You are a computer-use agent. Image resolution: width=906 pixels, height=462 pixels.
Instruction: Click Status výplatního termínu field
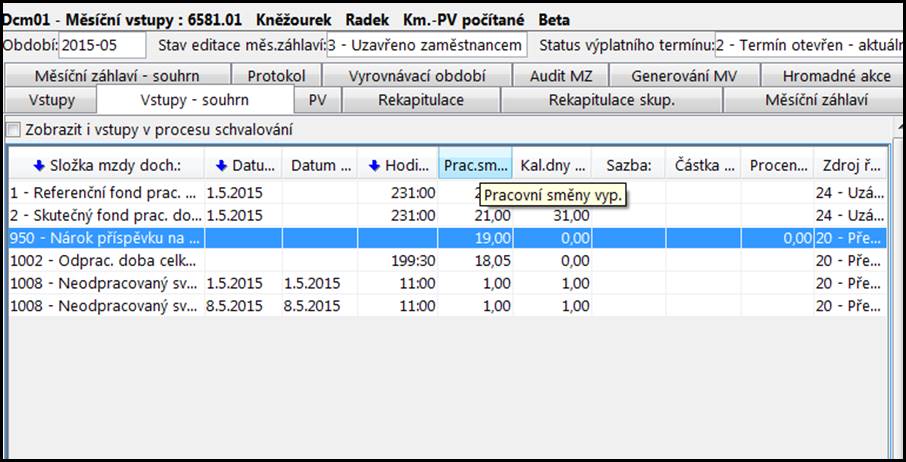(808, 46)
